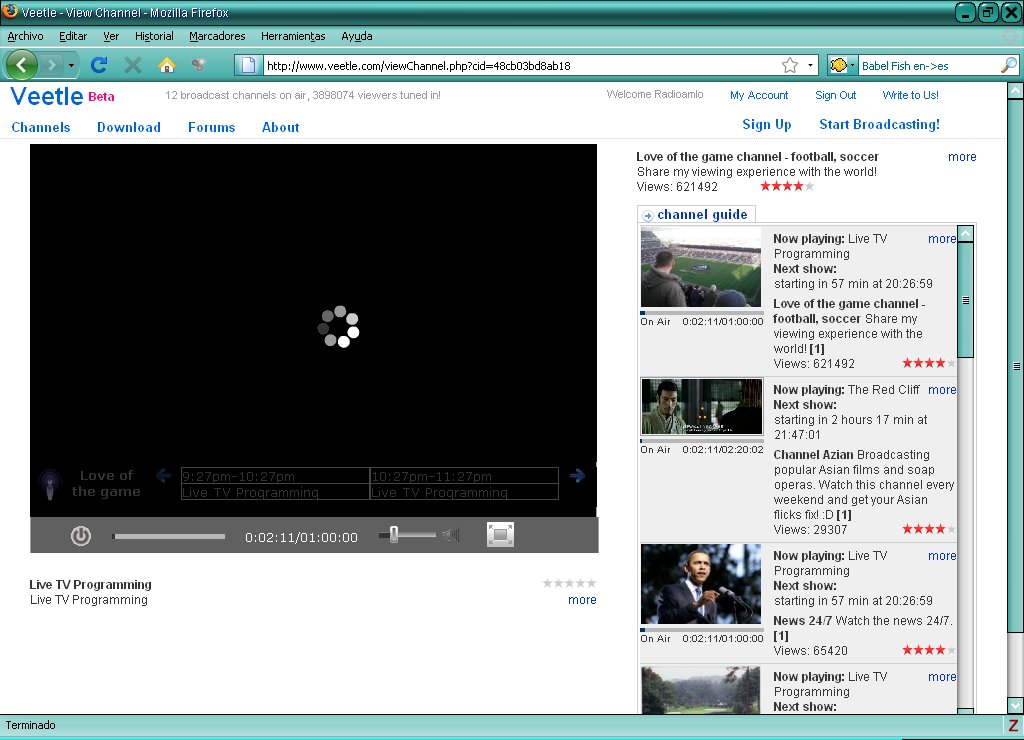Click the player power button icon
1024x740 pixels.
click(81, 536)
